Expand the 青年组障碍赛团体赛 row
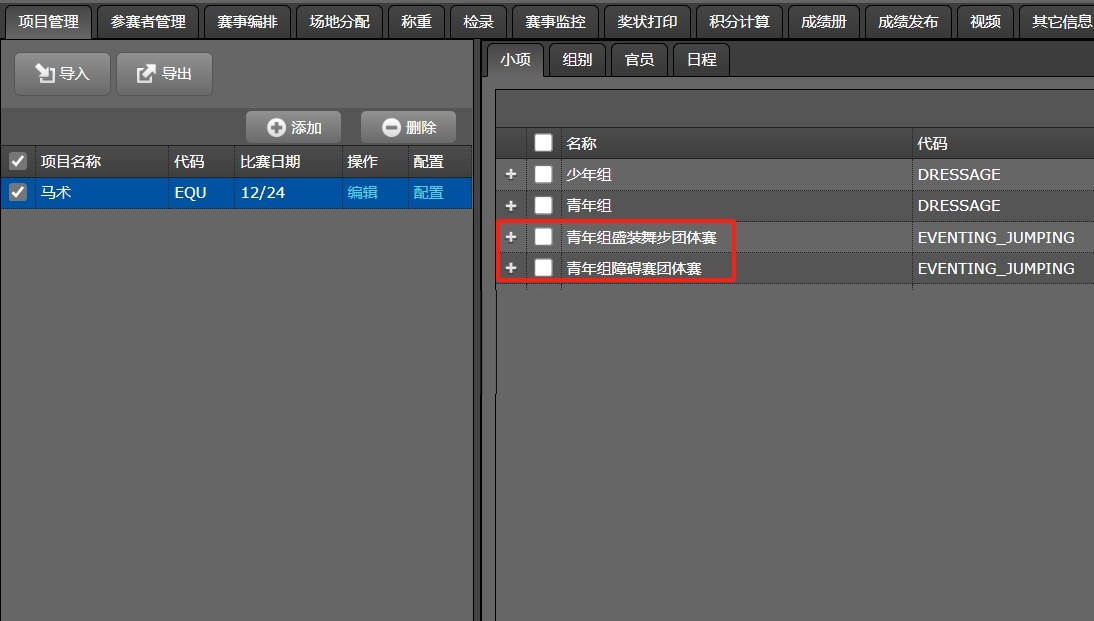The width and height of the screenshot is (1094, 621). 511,268
